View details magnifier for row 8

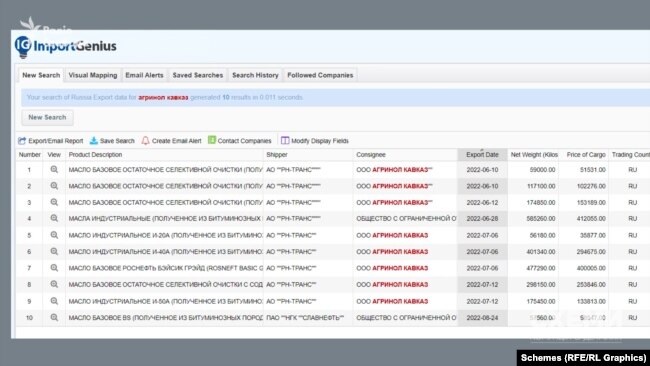point(54,284)
